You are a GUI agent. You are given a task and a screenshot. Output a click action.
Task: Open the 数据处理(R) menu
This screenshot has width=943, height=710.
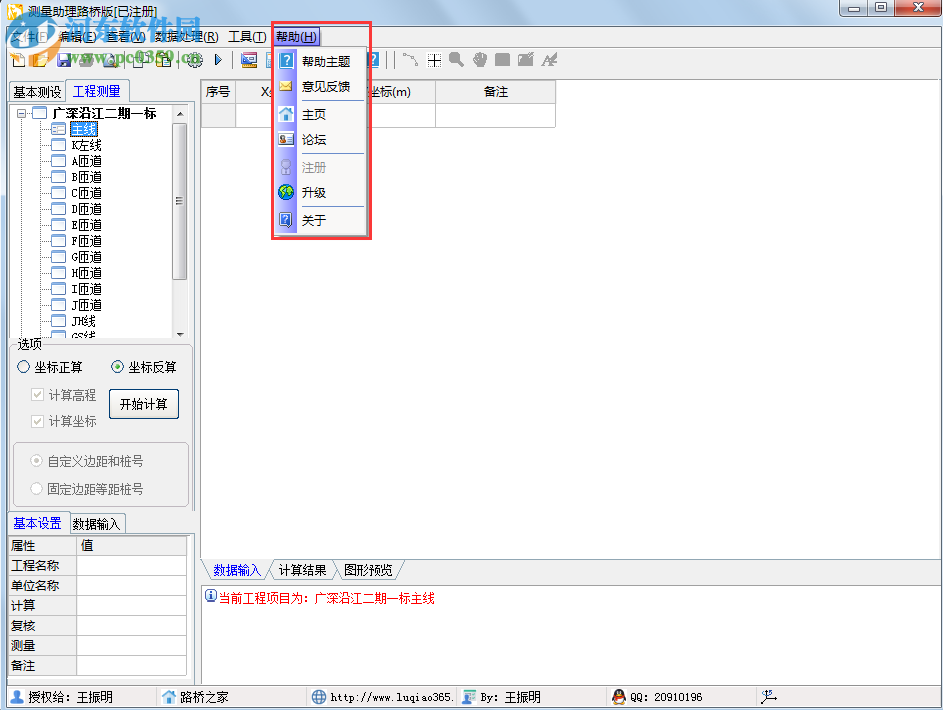[x=186, y=37]
